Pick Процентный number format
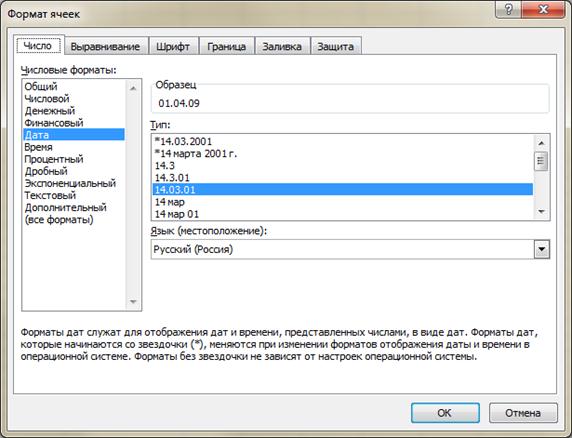572x438 pixels. (73, 159)
